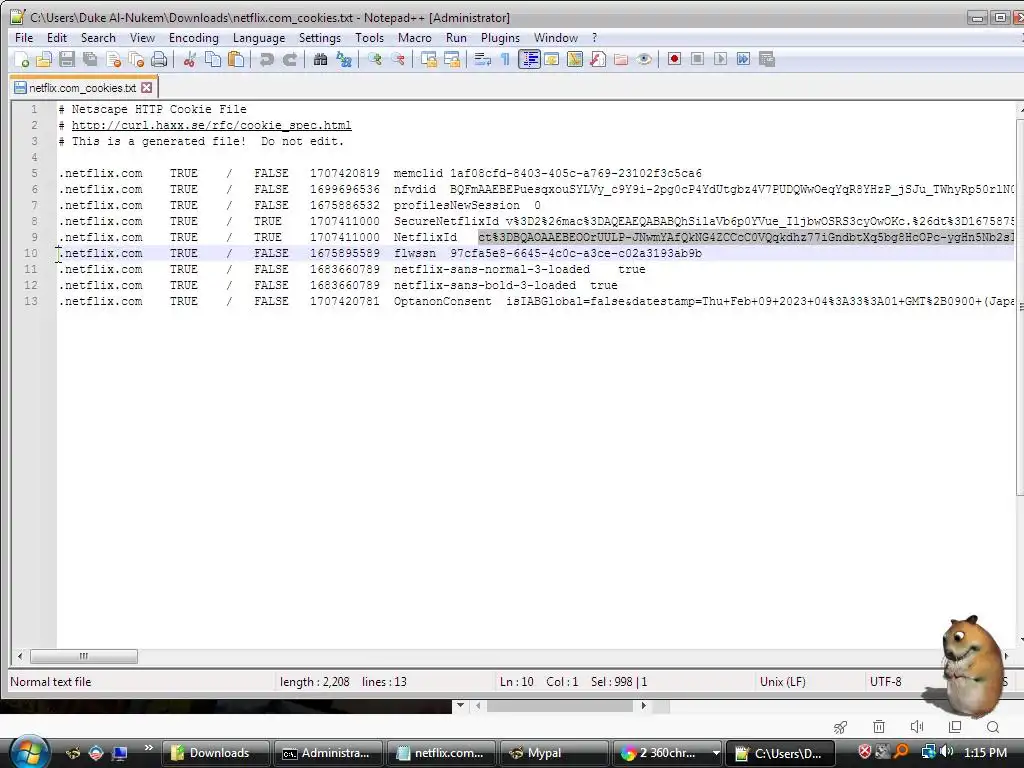The image size is (1024, 768).
Task: Open the Language menu
Action: pos(259,38)
